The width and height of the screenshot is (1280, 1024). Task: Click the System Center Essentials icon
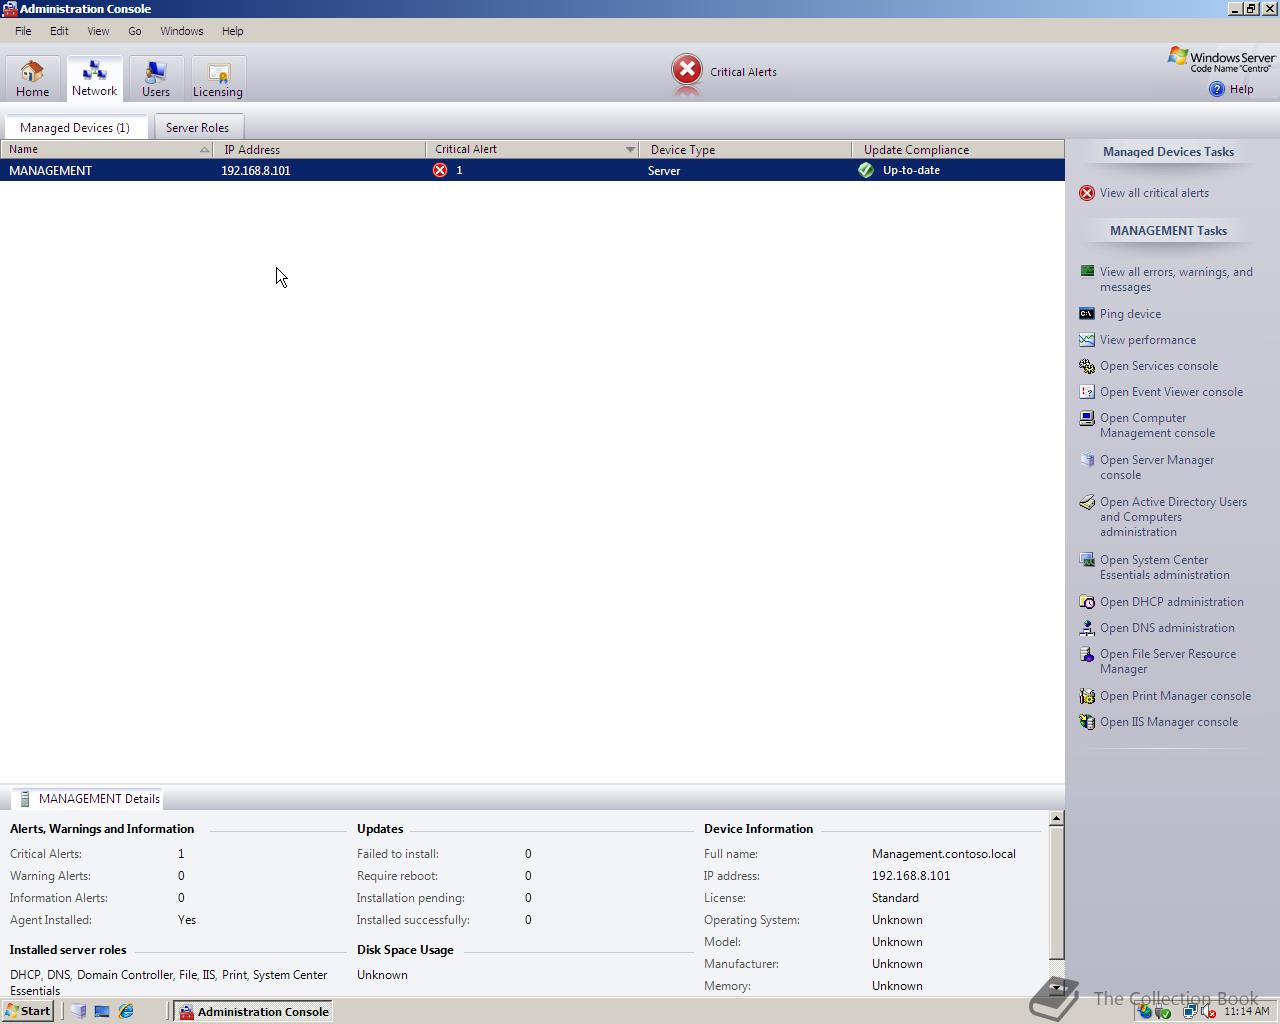[x=1087, y=561]
